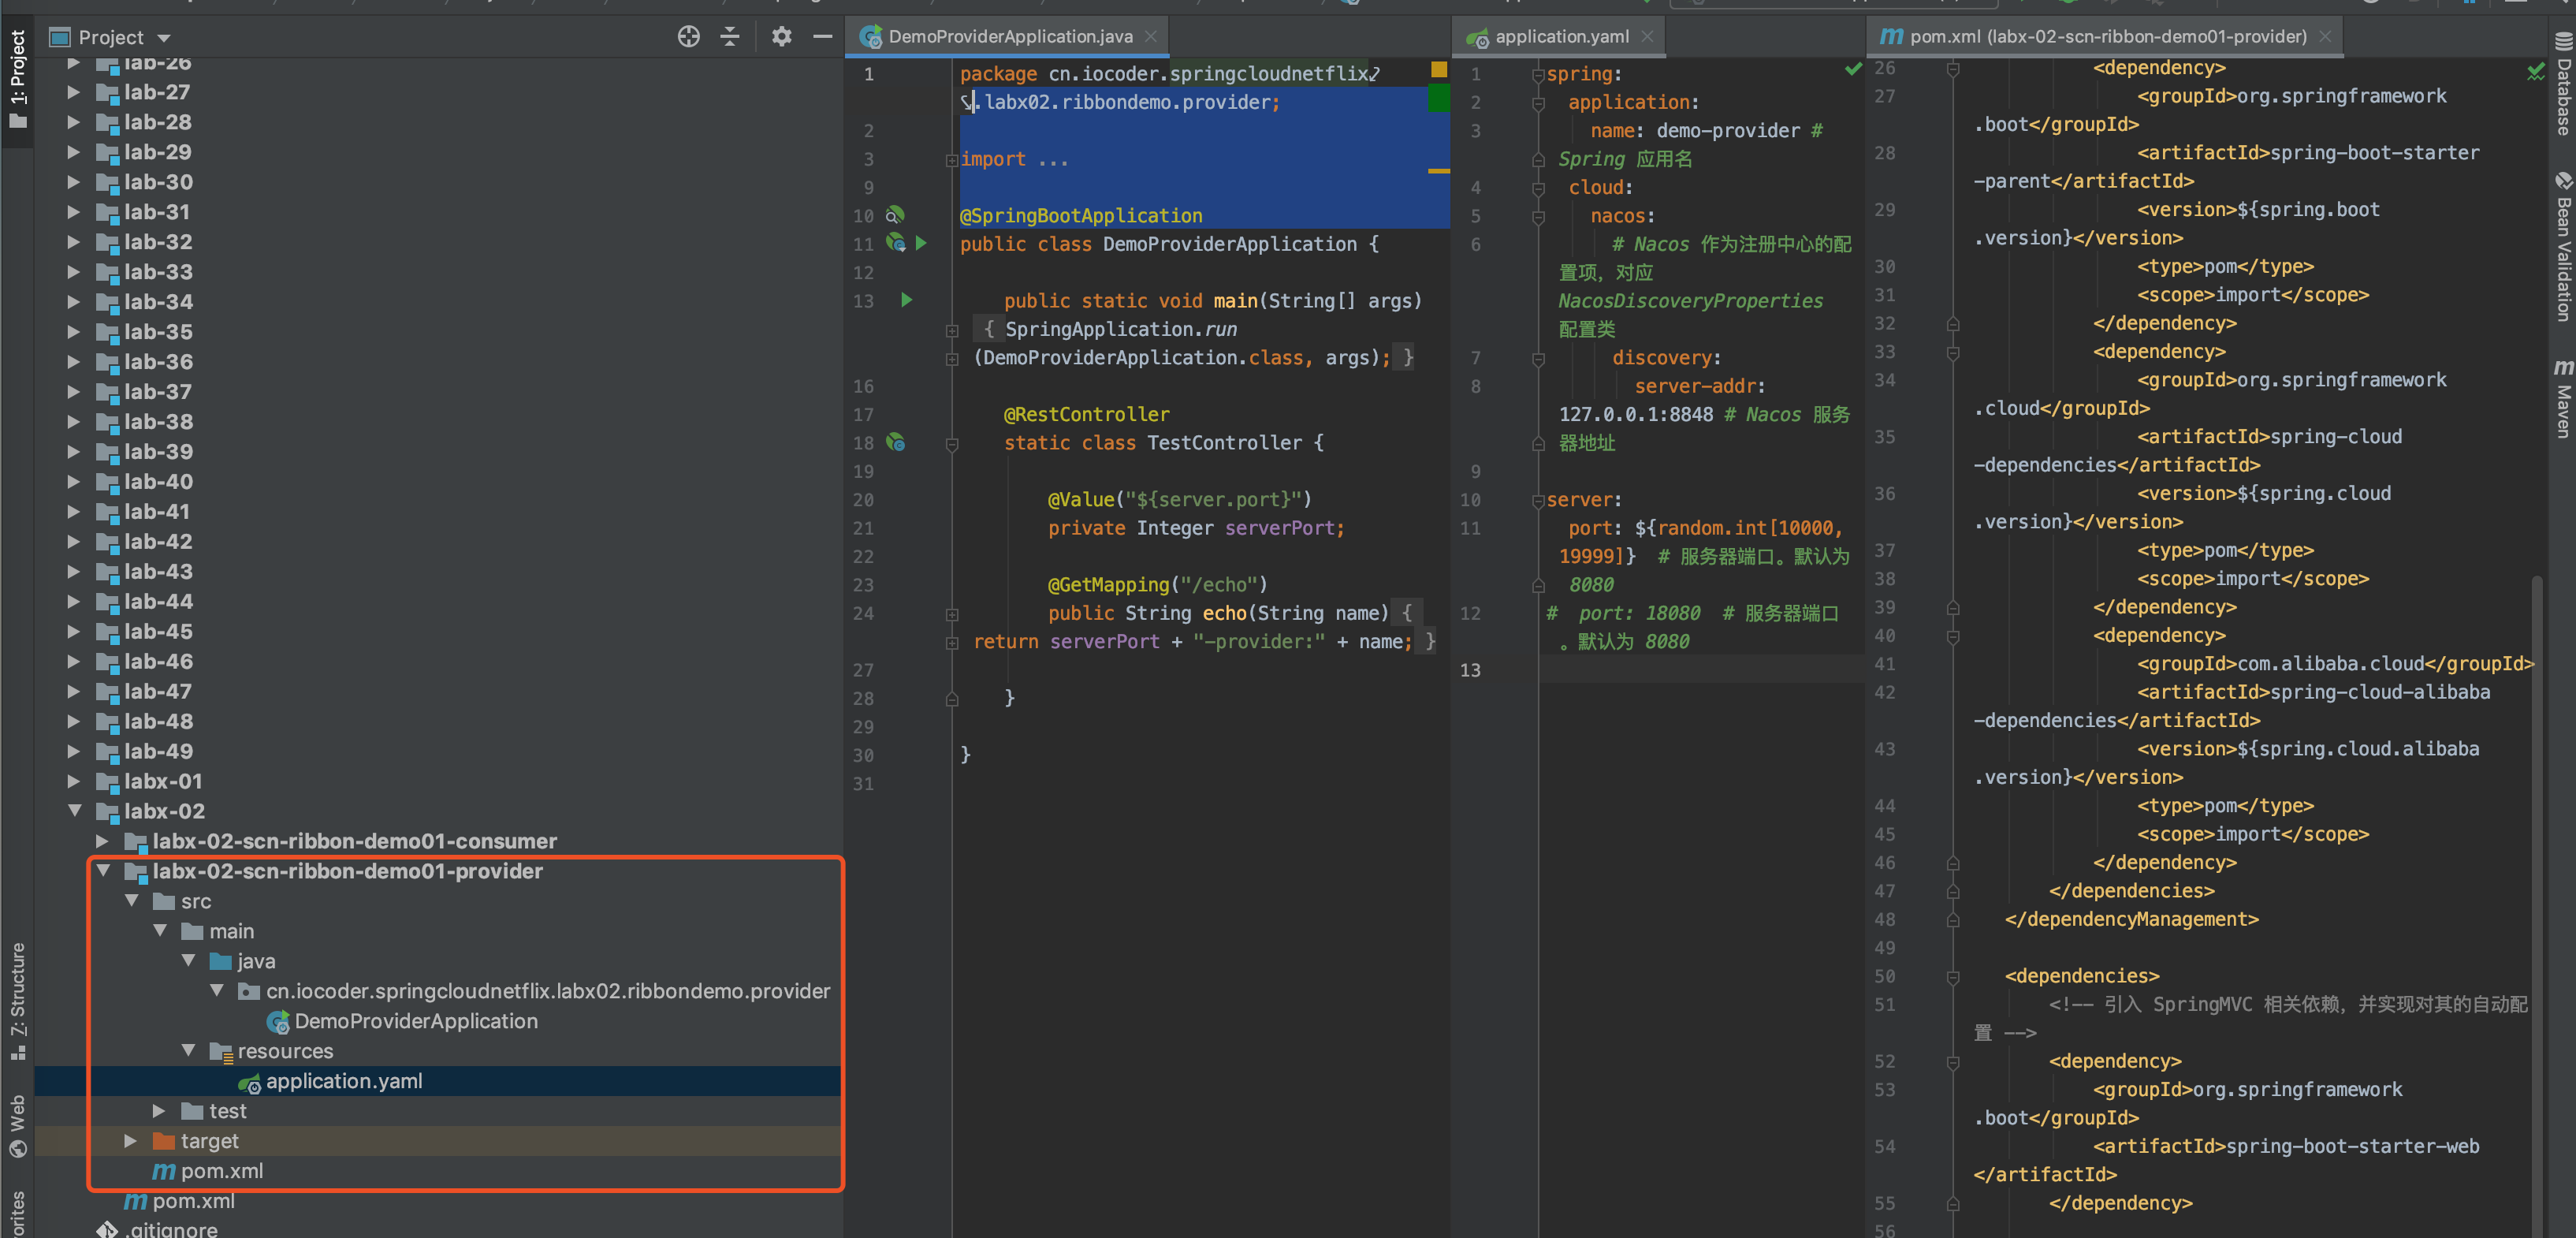Select the lab-44 module row
Screen dimensions: 2576x1238
tap(438, 602)
